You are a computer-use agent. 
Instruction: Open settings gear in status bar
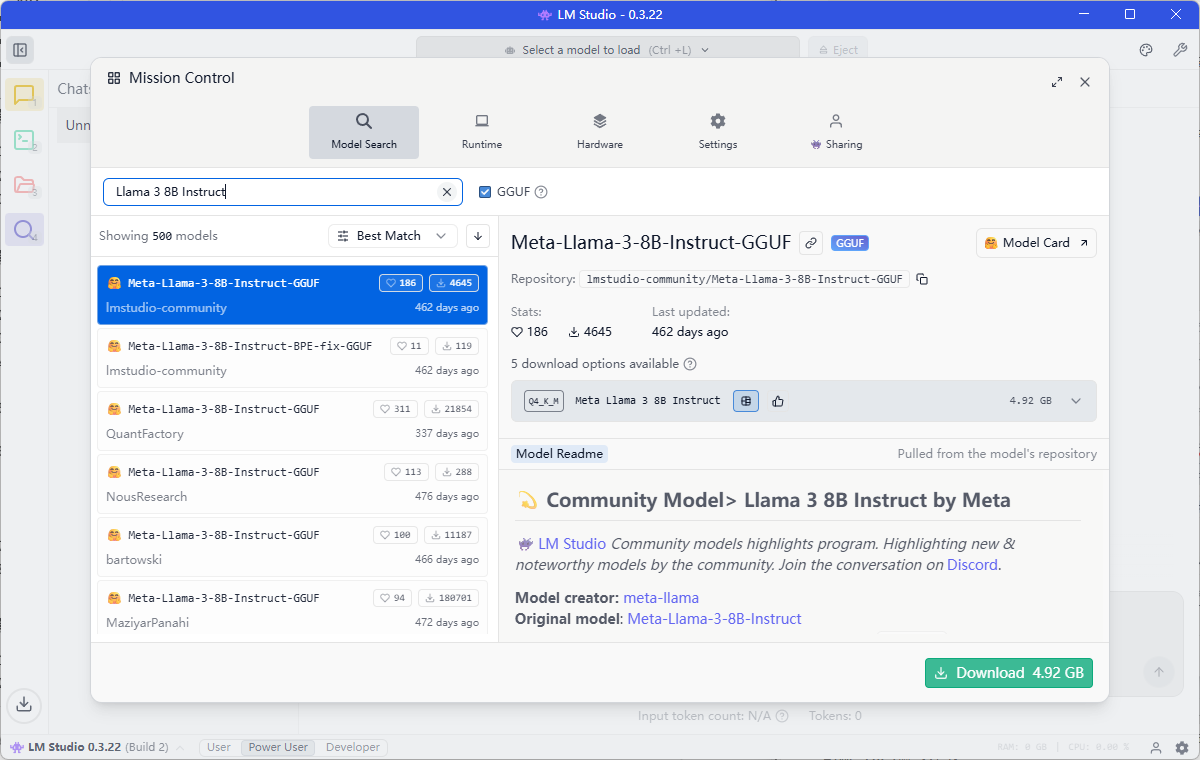pyautogui.click(x=1181, y=747)
